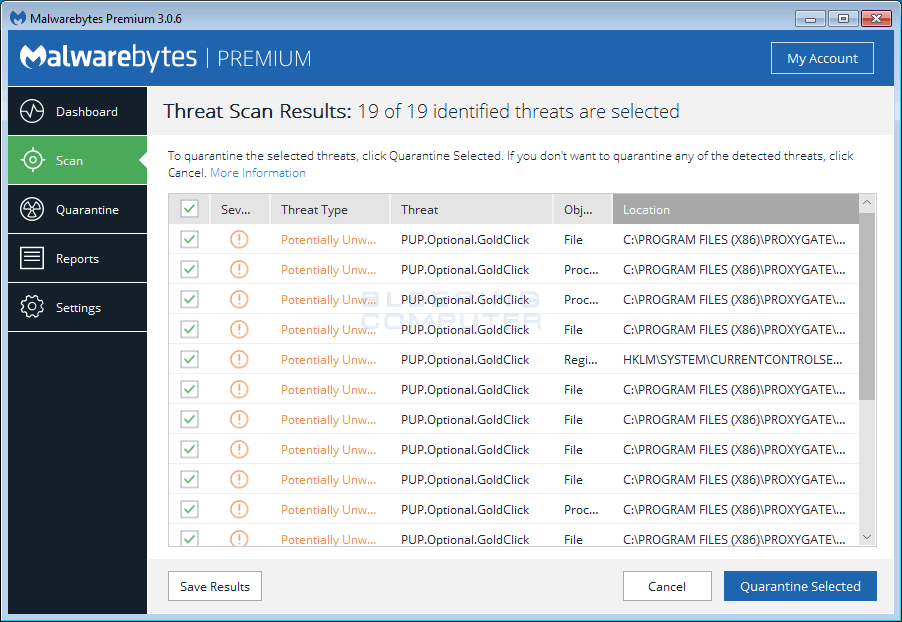Click the Settings gear icon in sidebar
This screenshot has width=902, height=622.
tap(32, 307)
